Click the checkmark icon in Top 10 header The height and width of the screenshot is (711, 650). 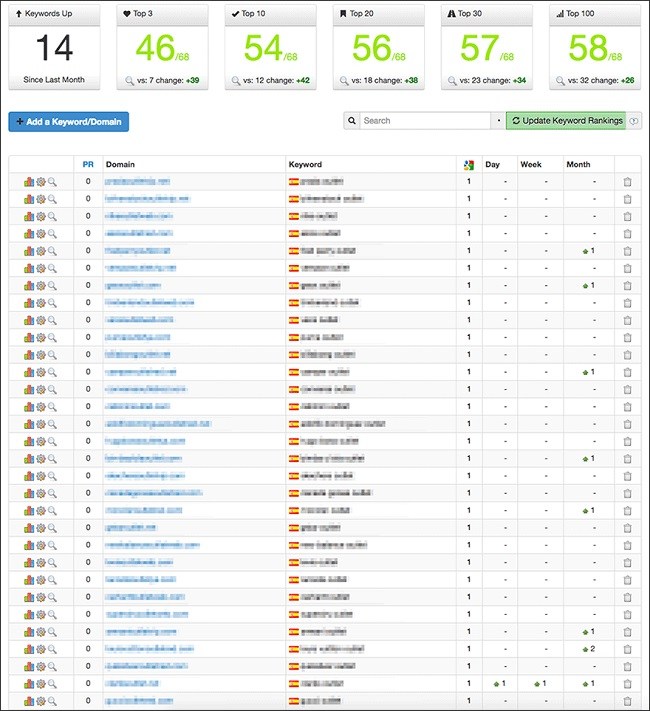point(235,14)
